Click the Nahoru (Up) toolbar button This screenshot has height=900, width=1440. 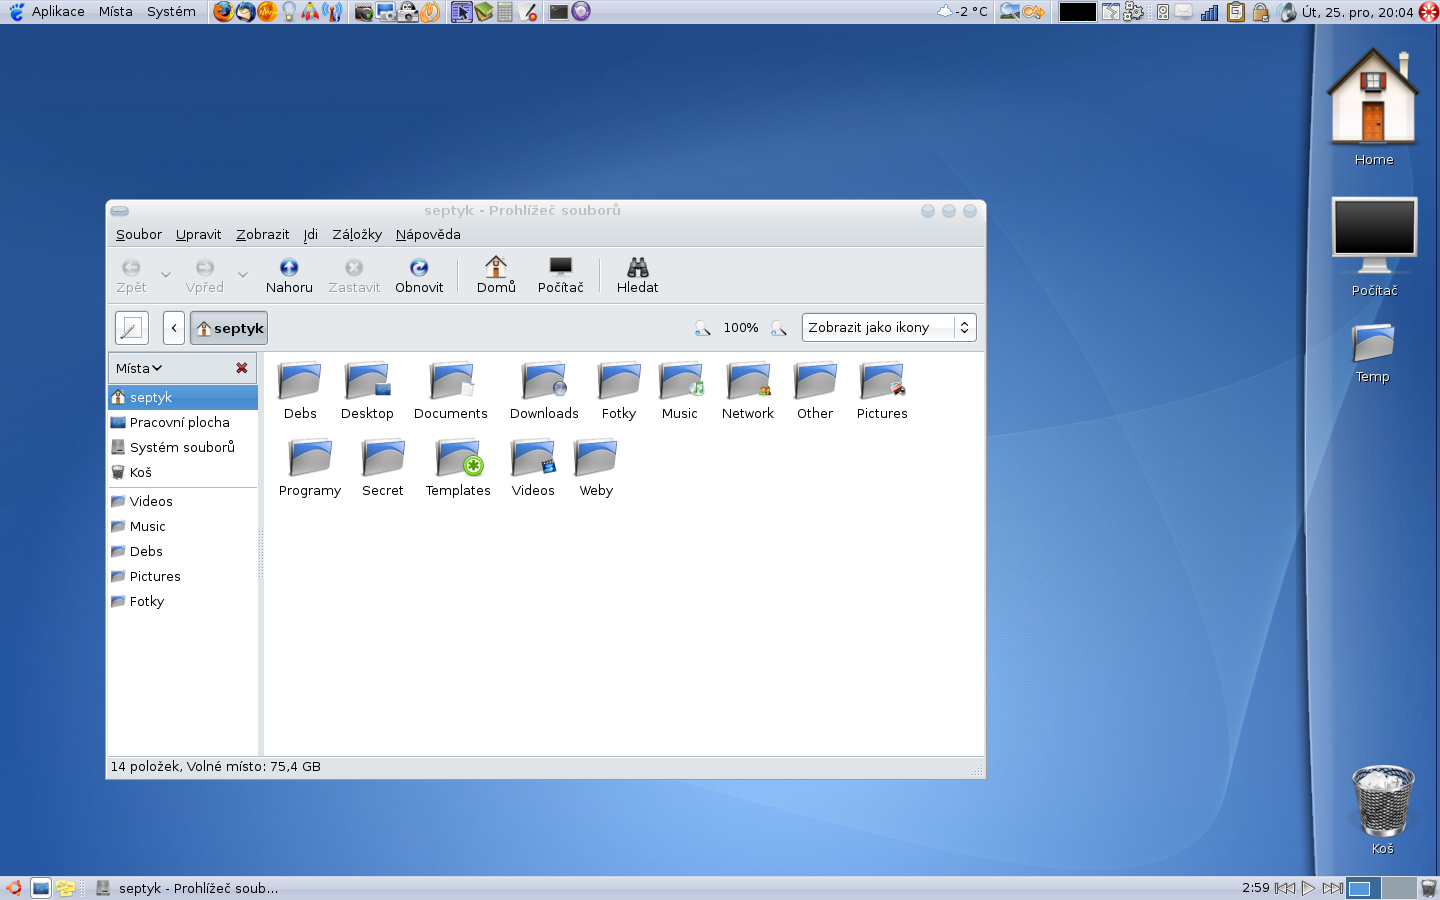[x=289, y=275]
